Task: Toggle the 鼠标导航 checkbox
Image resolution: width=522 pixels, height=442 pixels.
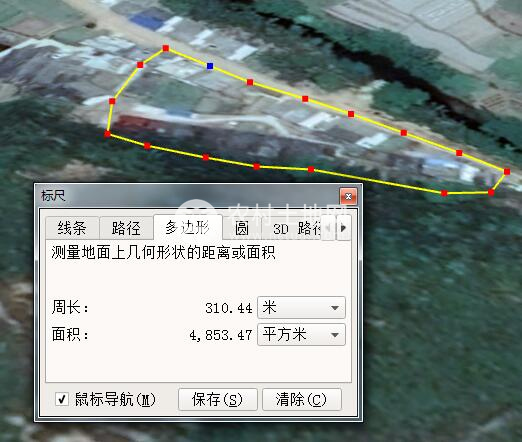Action: (x=62, y=399)
